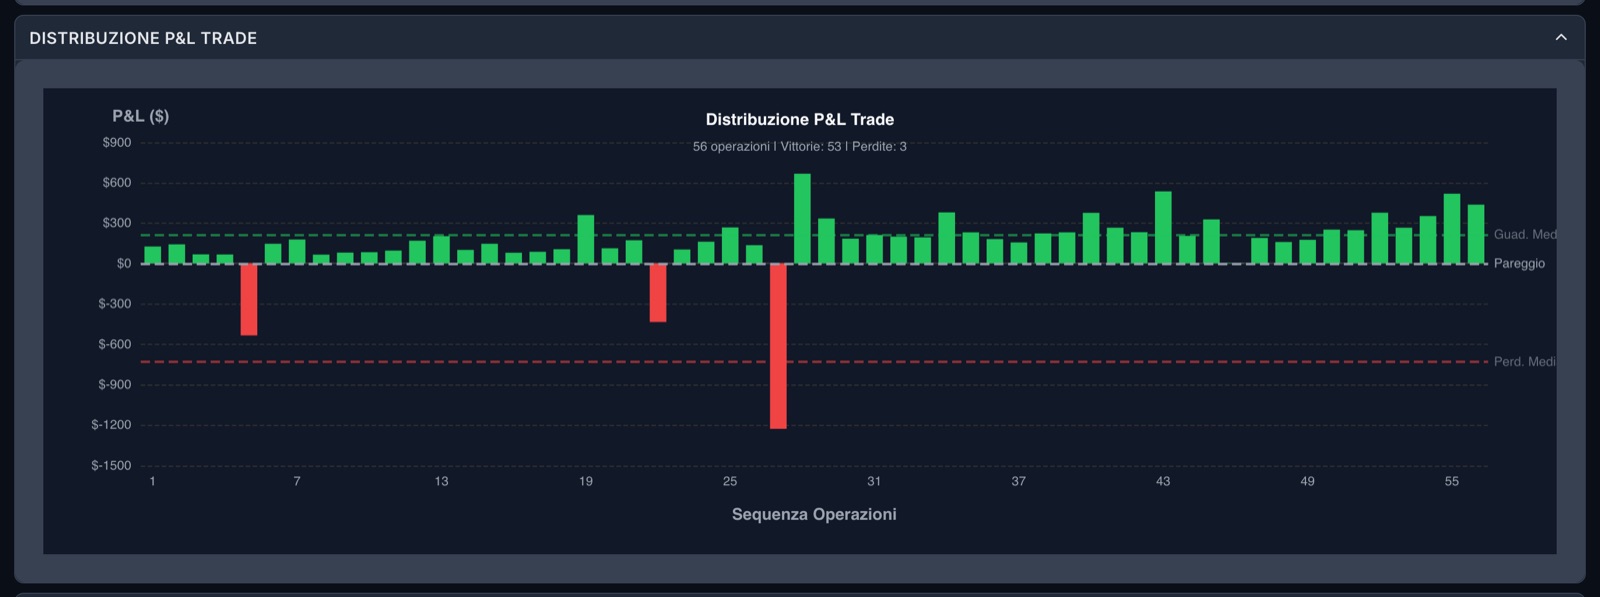1600x597 pixels.
Task: Click the green bar above sequence label 55
Action: (1452, 229)
